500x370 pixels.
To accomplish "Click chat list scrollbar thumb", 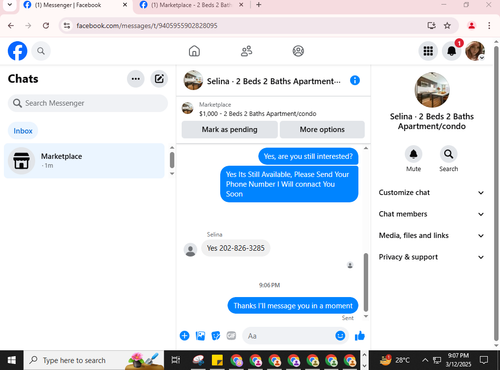I will pos(172,160).
